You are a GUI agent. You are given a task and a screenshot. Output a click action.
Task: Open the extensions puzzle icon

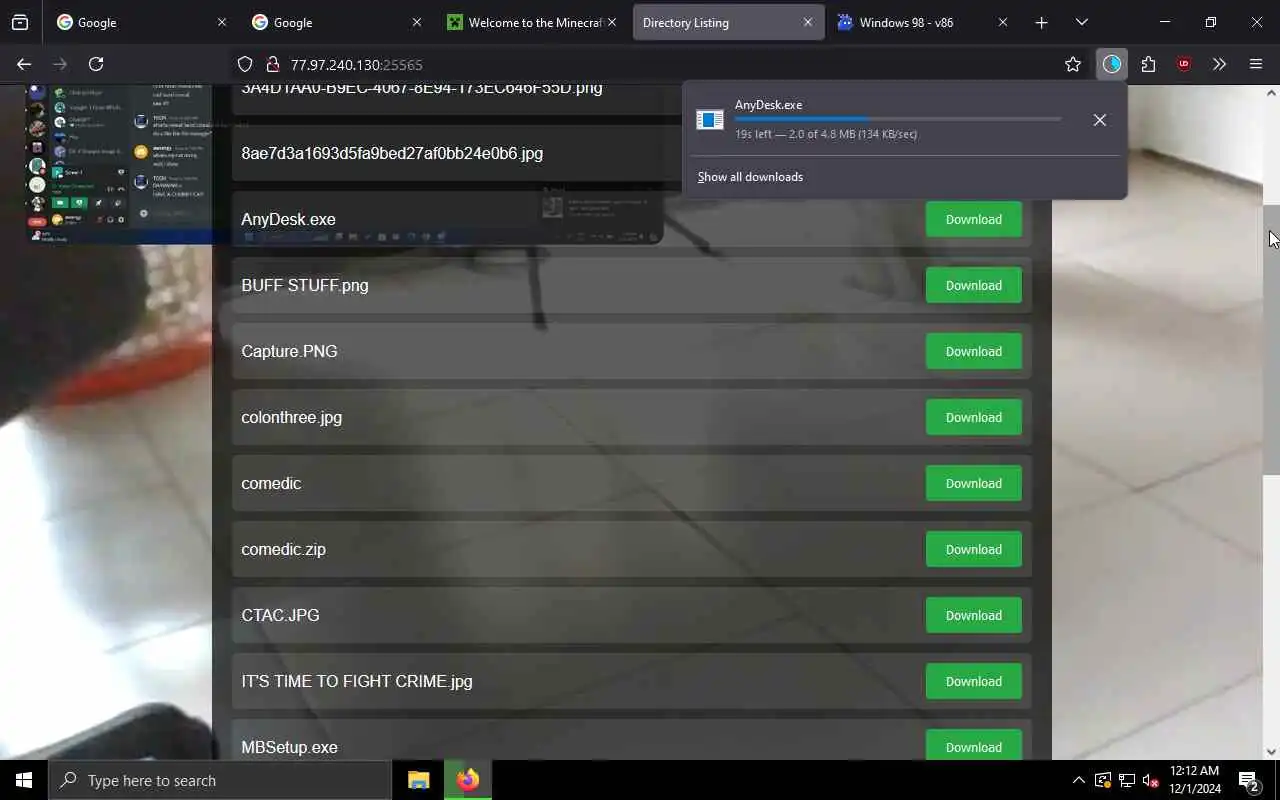(x=1148, y=64)
